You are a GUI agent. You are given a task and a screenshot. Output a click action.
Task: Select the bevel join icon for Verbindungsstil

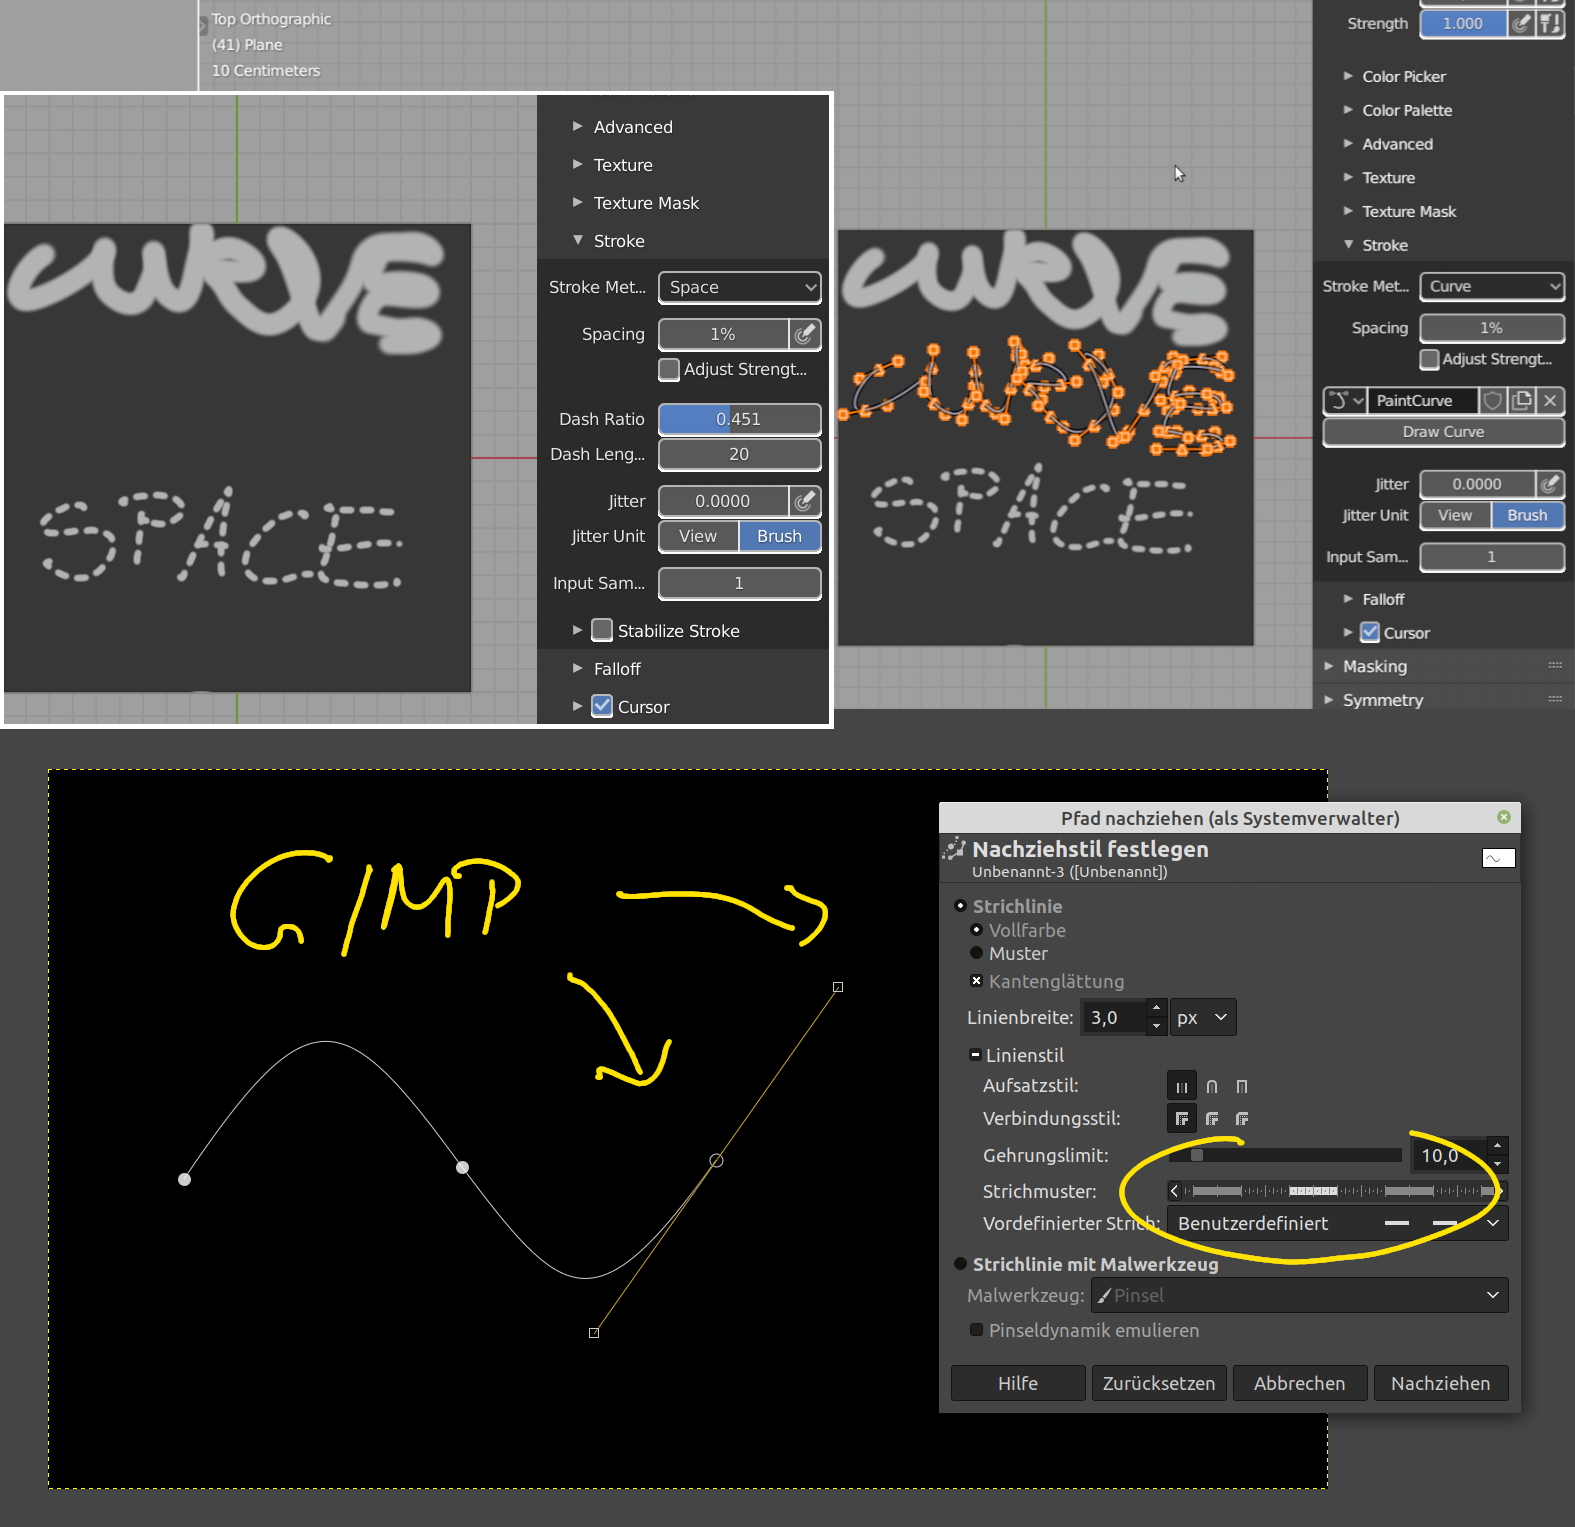coord(1242,1119)
